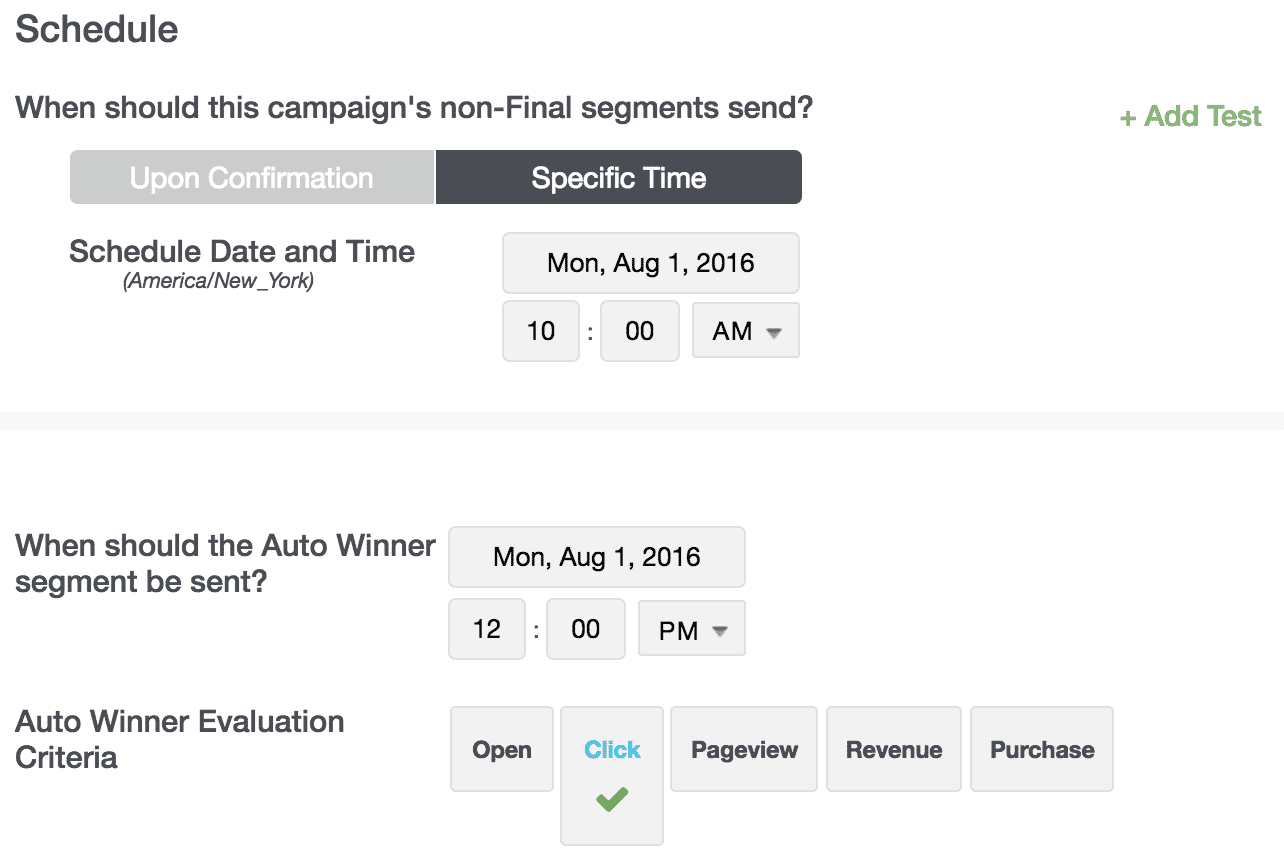
Task: Select Pageview as evaluation criteria
Action: click(x=745, y=750)
